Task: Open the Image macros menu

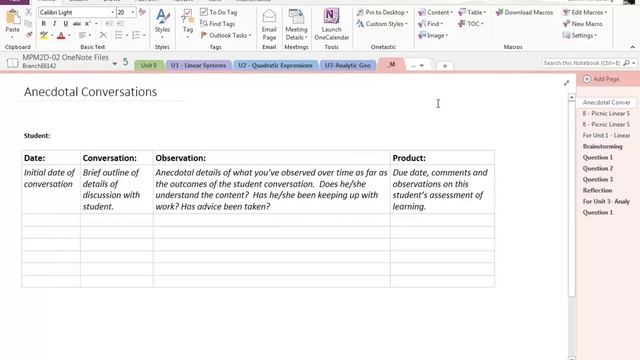Action: click(x=433, y=36)
